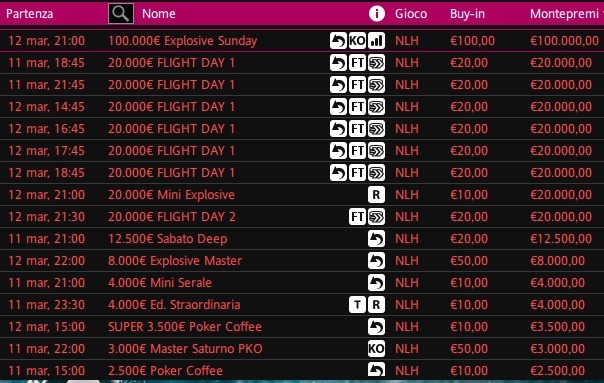Sort by Gioco column header
604x383 pixels.
(x=411, y=14)
